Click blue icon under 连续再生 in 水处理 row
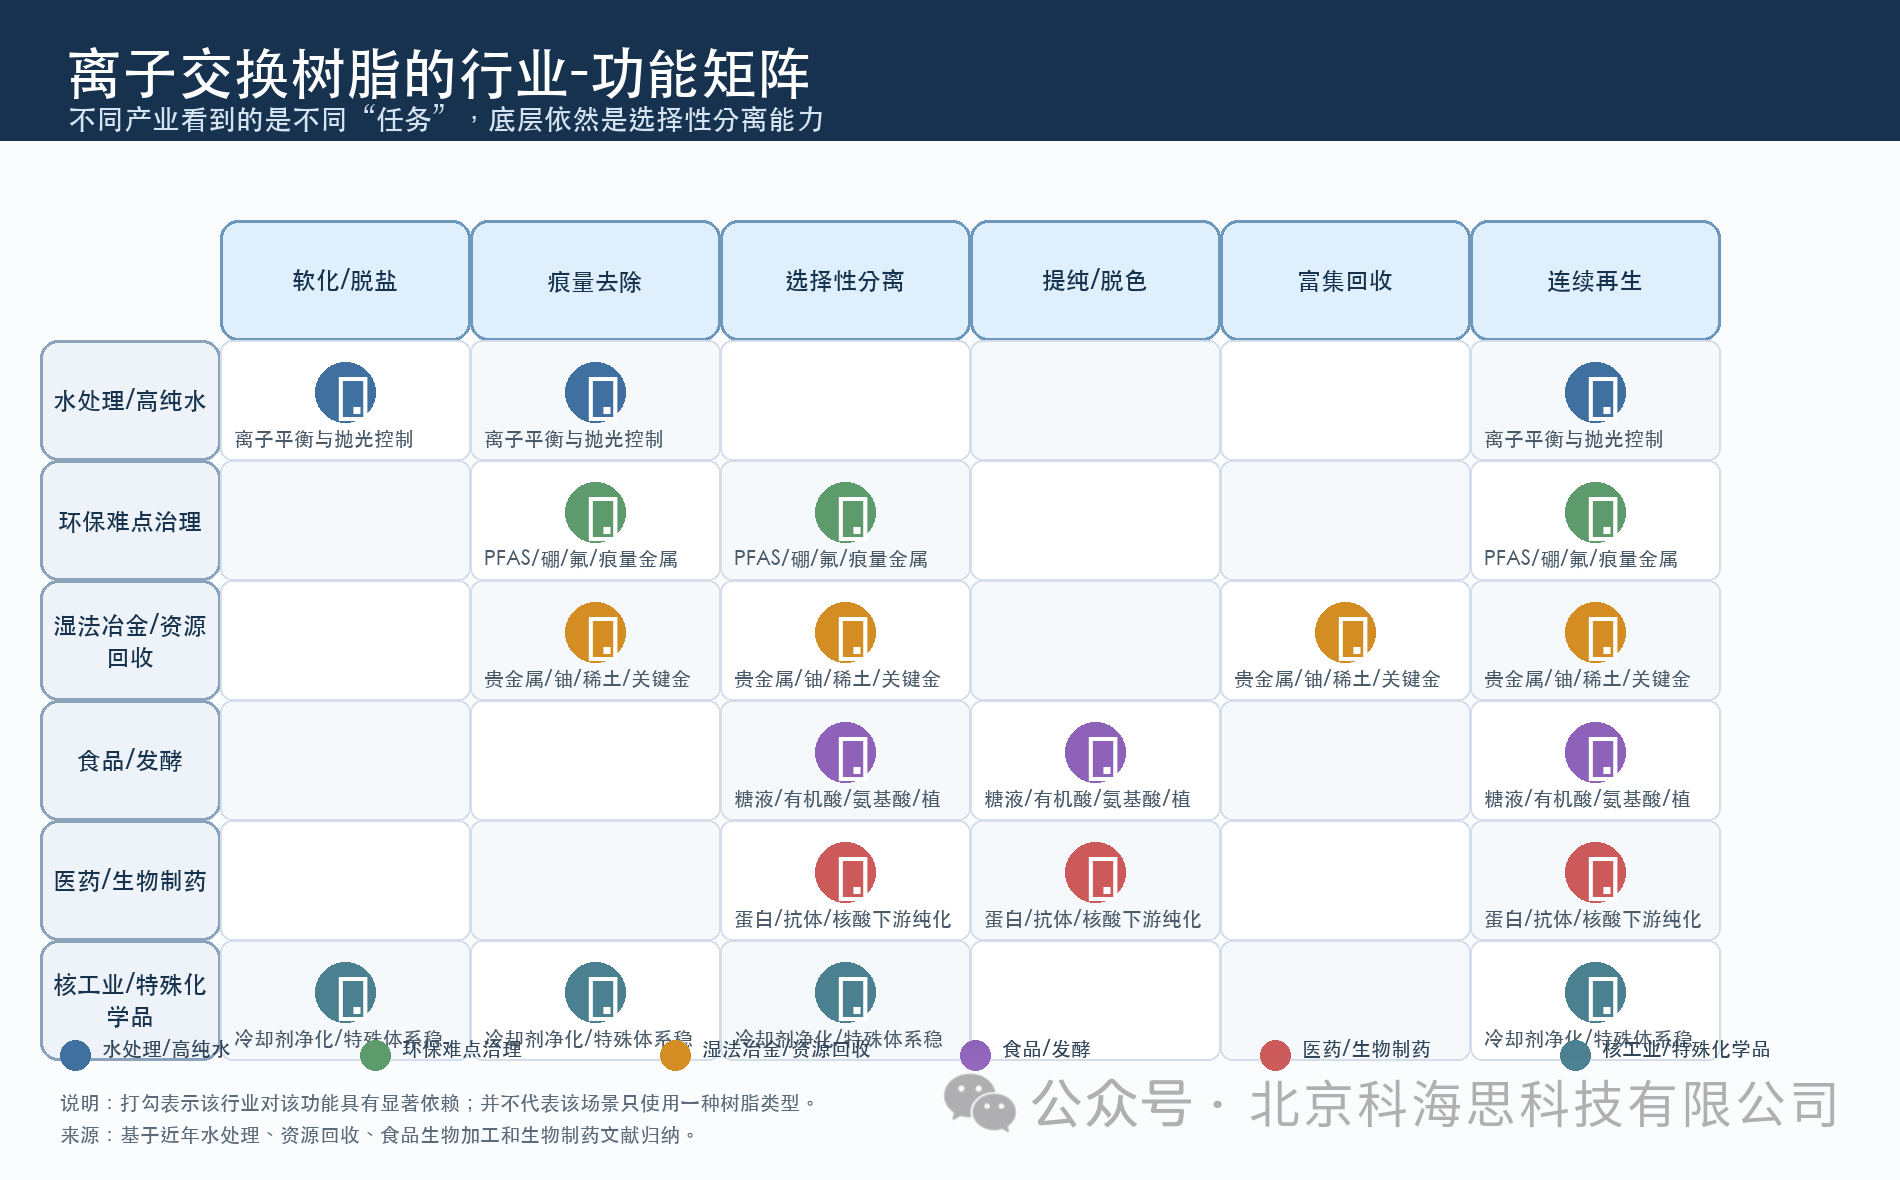Screen dimensions: 1900x1180 coord(1595,393)
